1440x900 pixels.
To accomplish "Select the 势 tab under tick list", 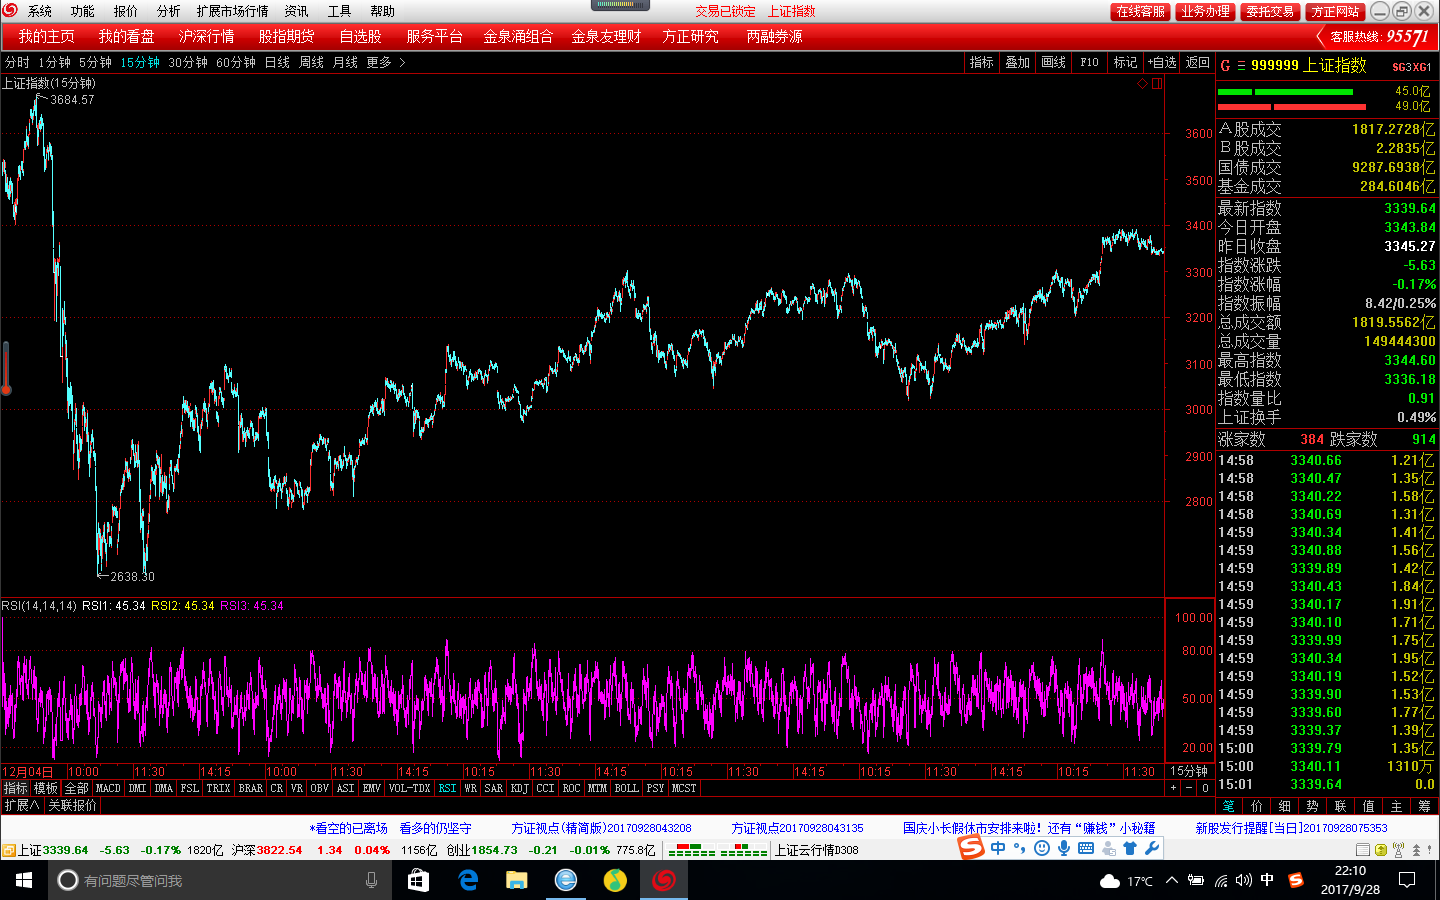I will [x=1312, y=805].
